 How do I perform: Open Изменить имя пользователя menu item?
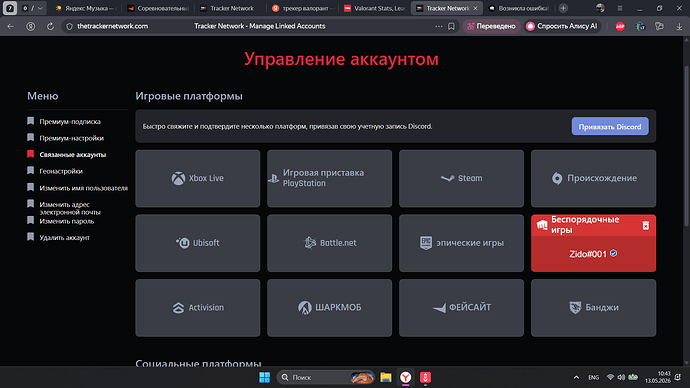click(84, 188)
